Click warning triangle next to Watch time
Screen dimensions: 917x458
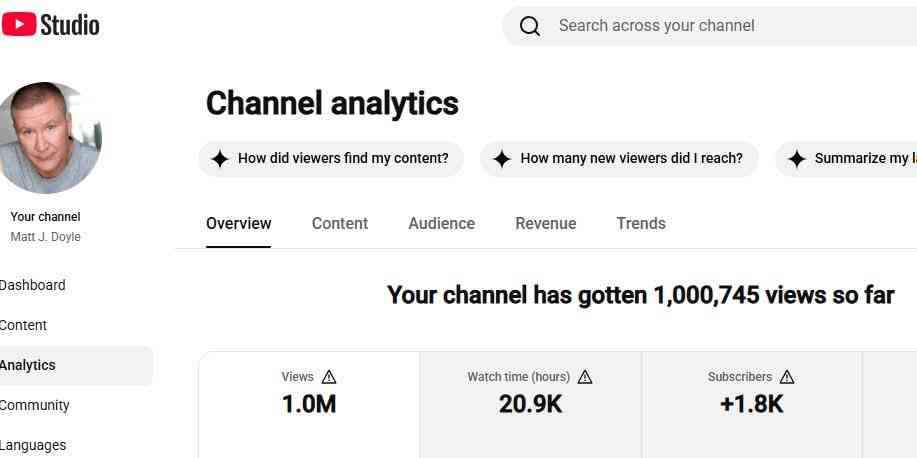click(585, 377)
